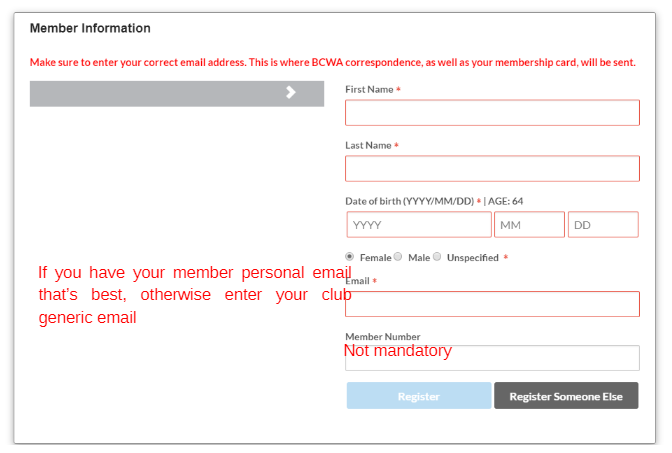Click the Date of birth label
The image size is (672, 453).
[x=409, y=201]
